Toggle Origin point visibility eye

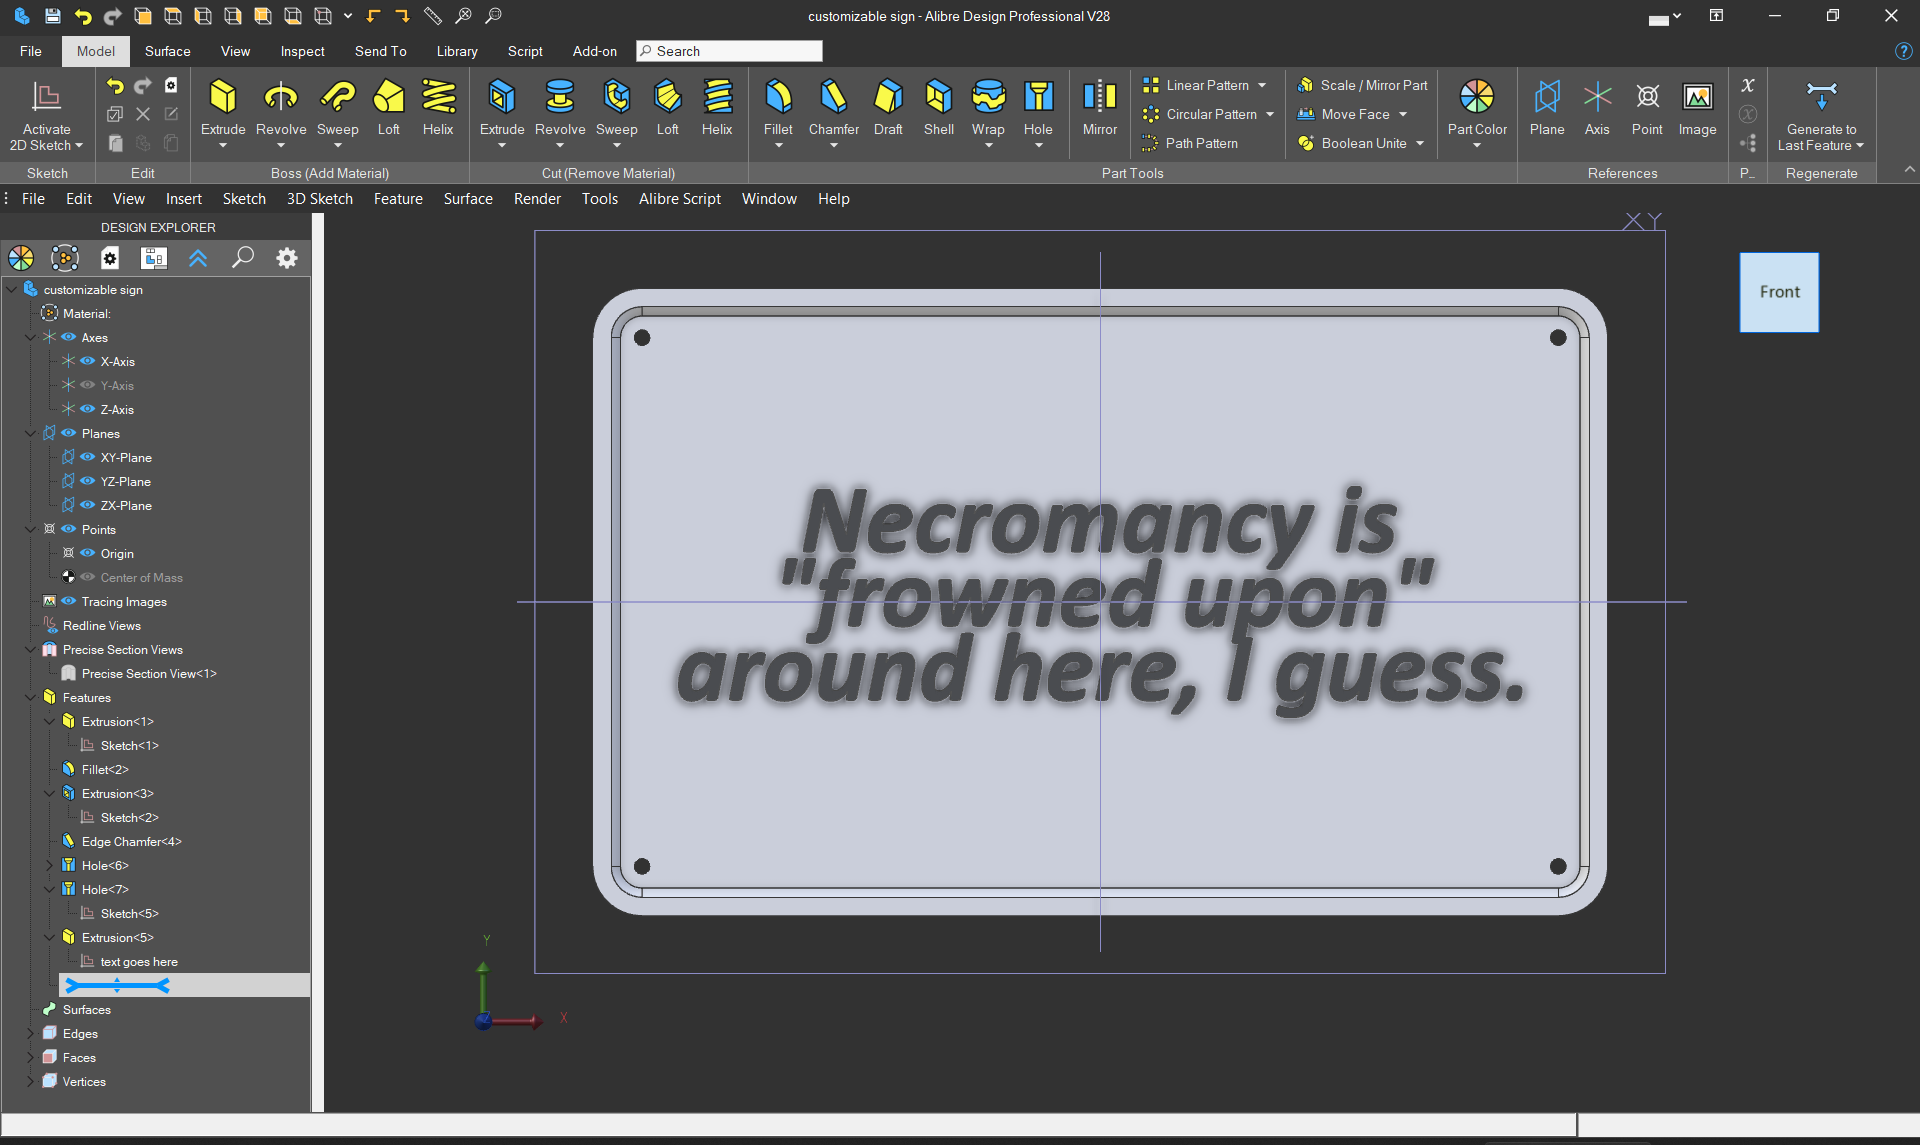tap(88, 553)
